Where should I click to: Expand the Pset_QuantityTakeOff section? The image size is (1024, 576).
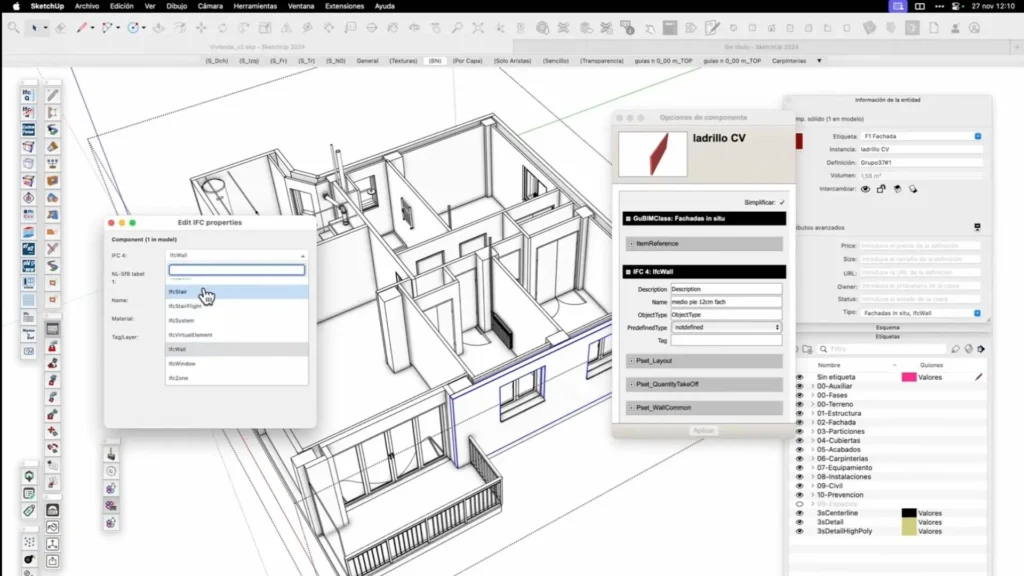704,384
